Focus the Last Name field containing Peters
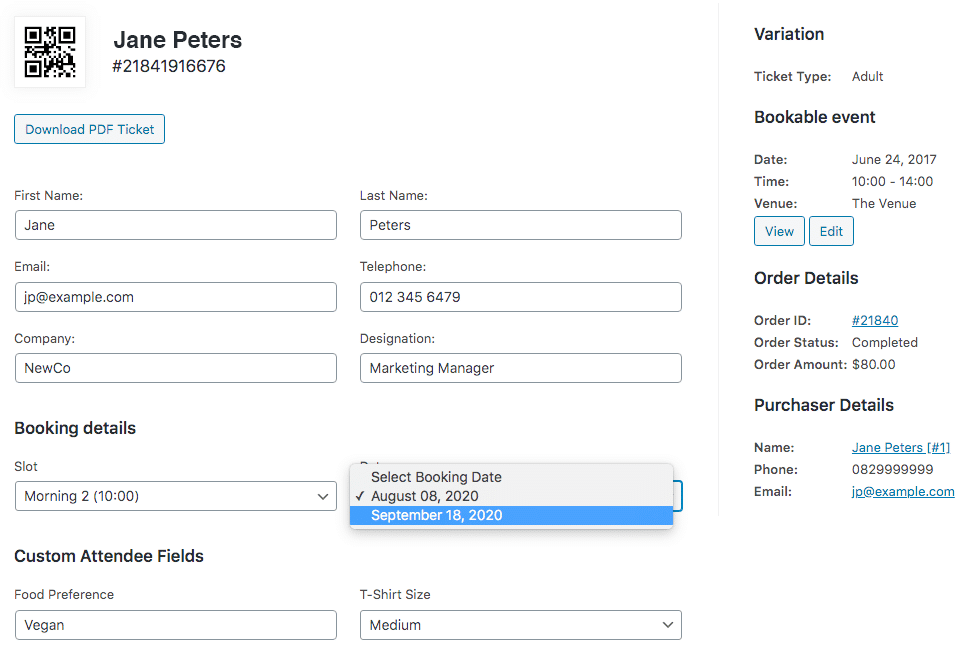The height and width of the screenshot is (656, 974). click(x=521, y=225)
